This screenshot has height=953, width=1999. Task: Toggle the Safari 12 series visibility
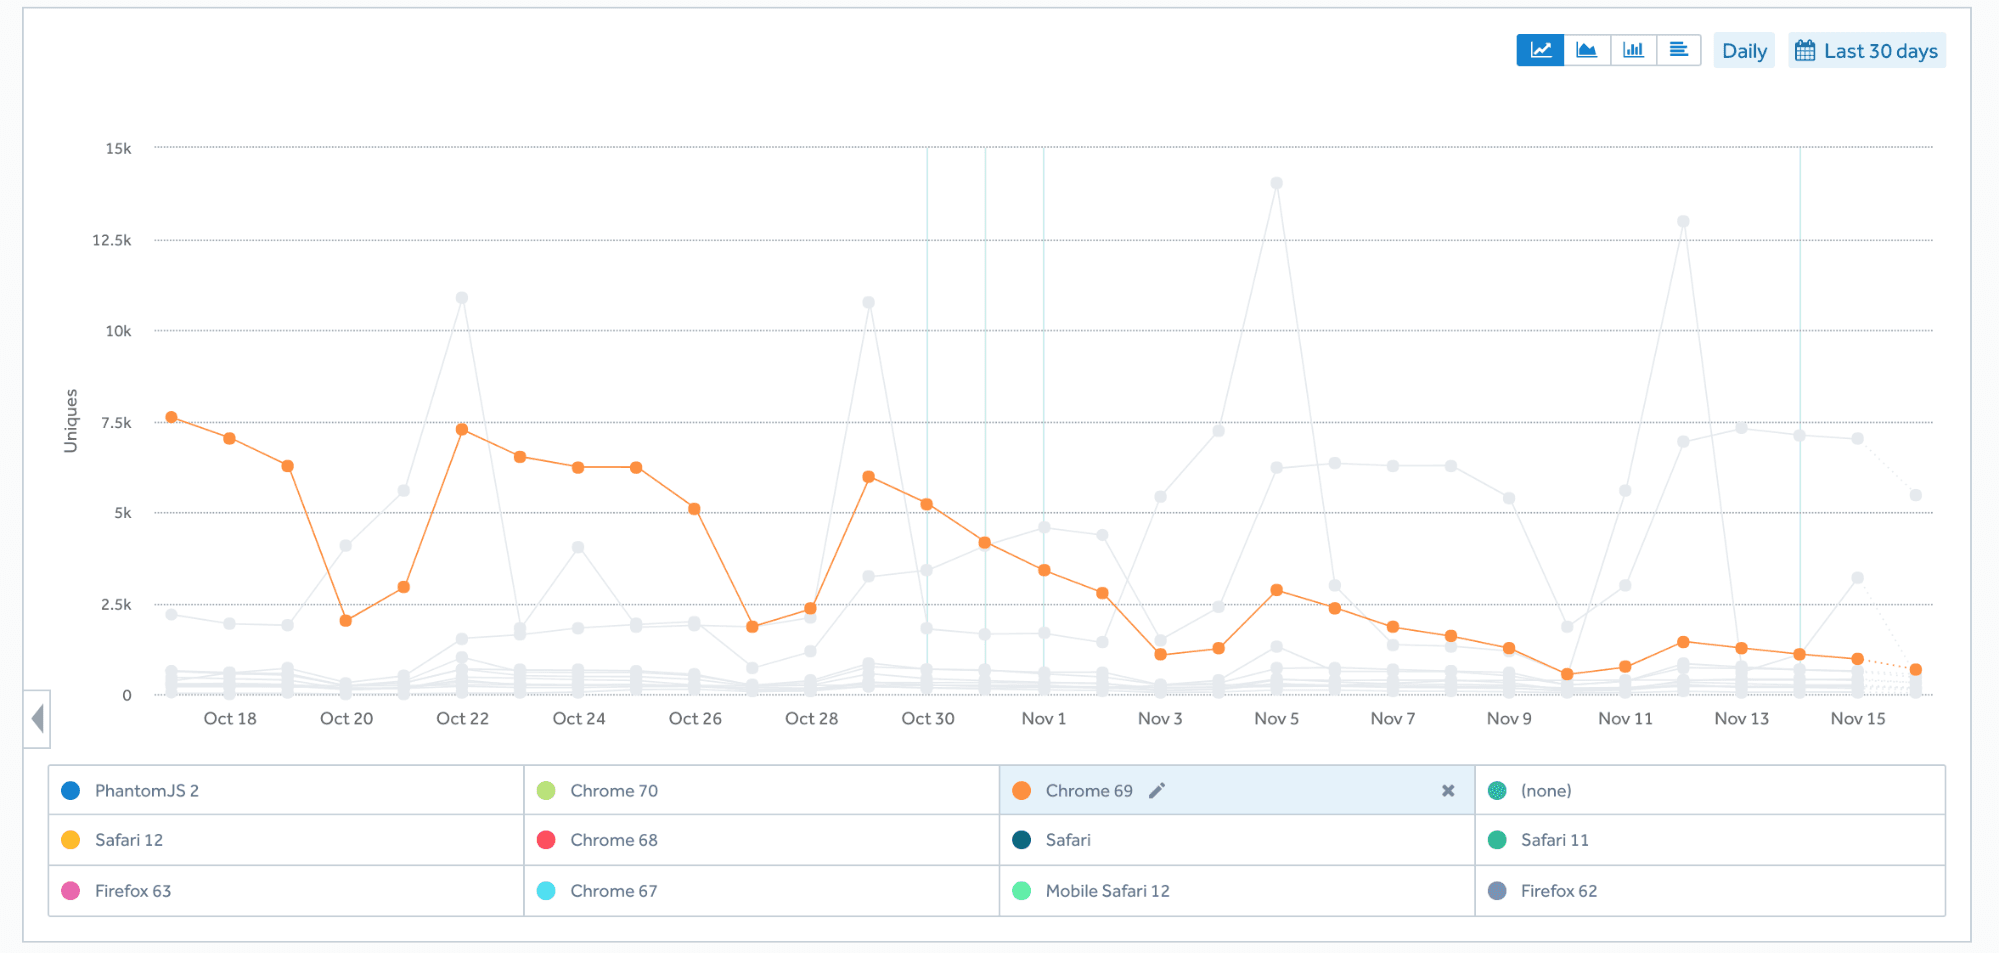128,840
